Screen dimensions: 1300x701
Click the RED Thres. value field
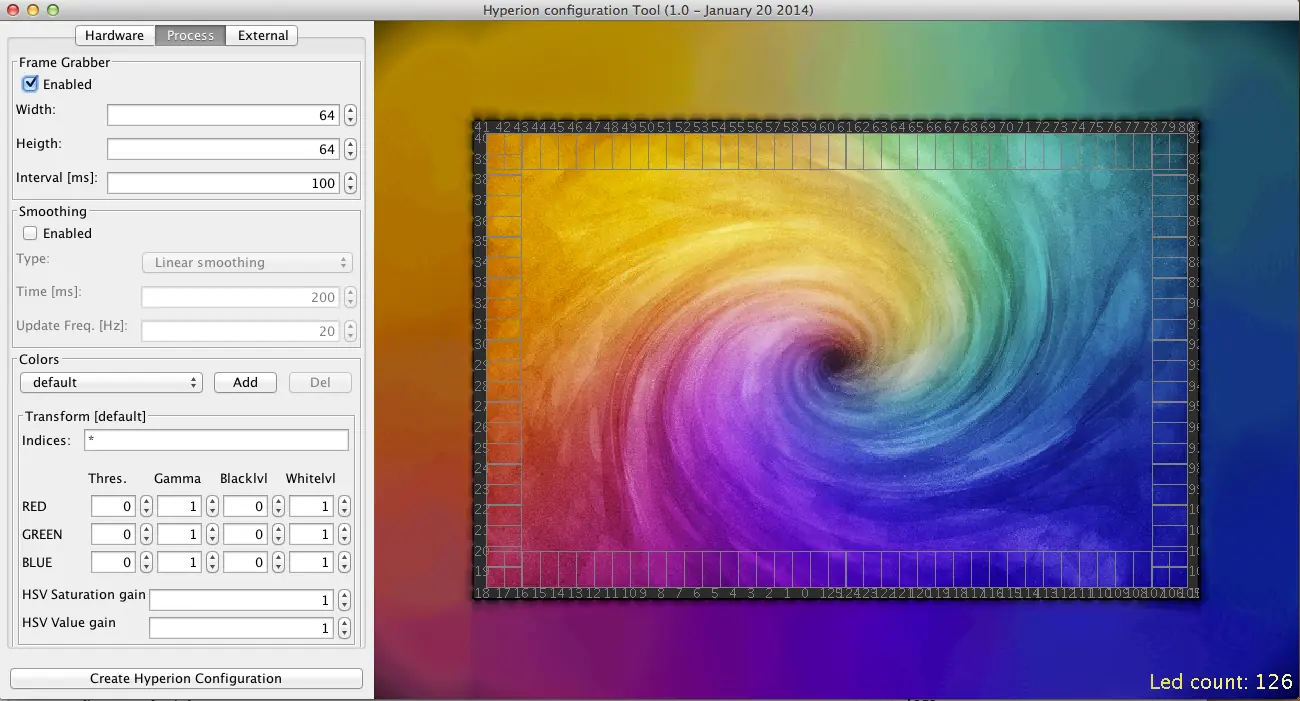pos(113,506)
